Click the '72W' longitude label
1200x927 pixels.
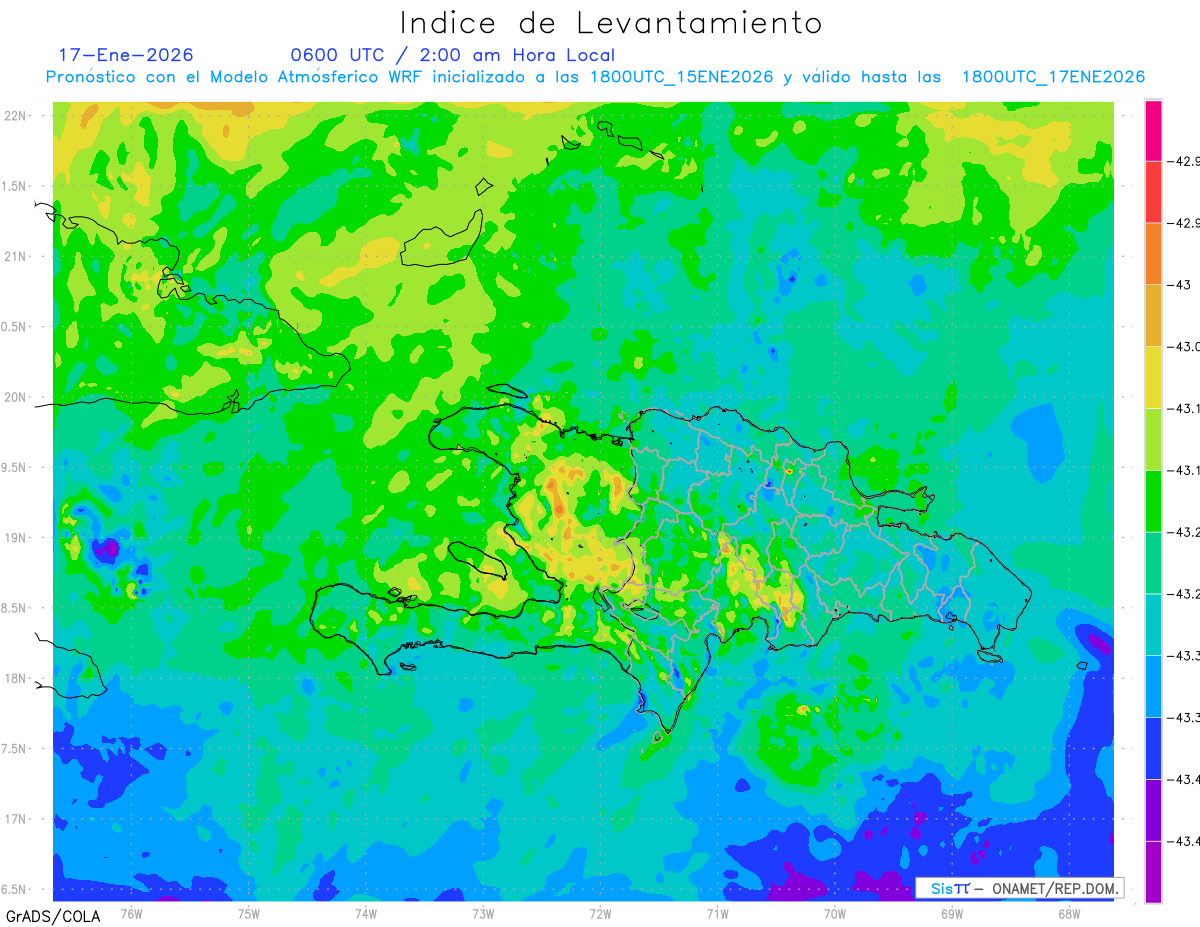[600, 913]
